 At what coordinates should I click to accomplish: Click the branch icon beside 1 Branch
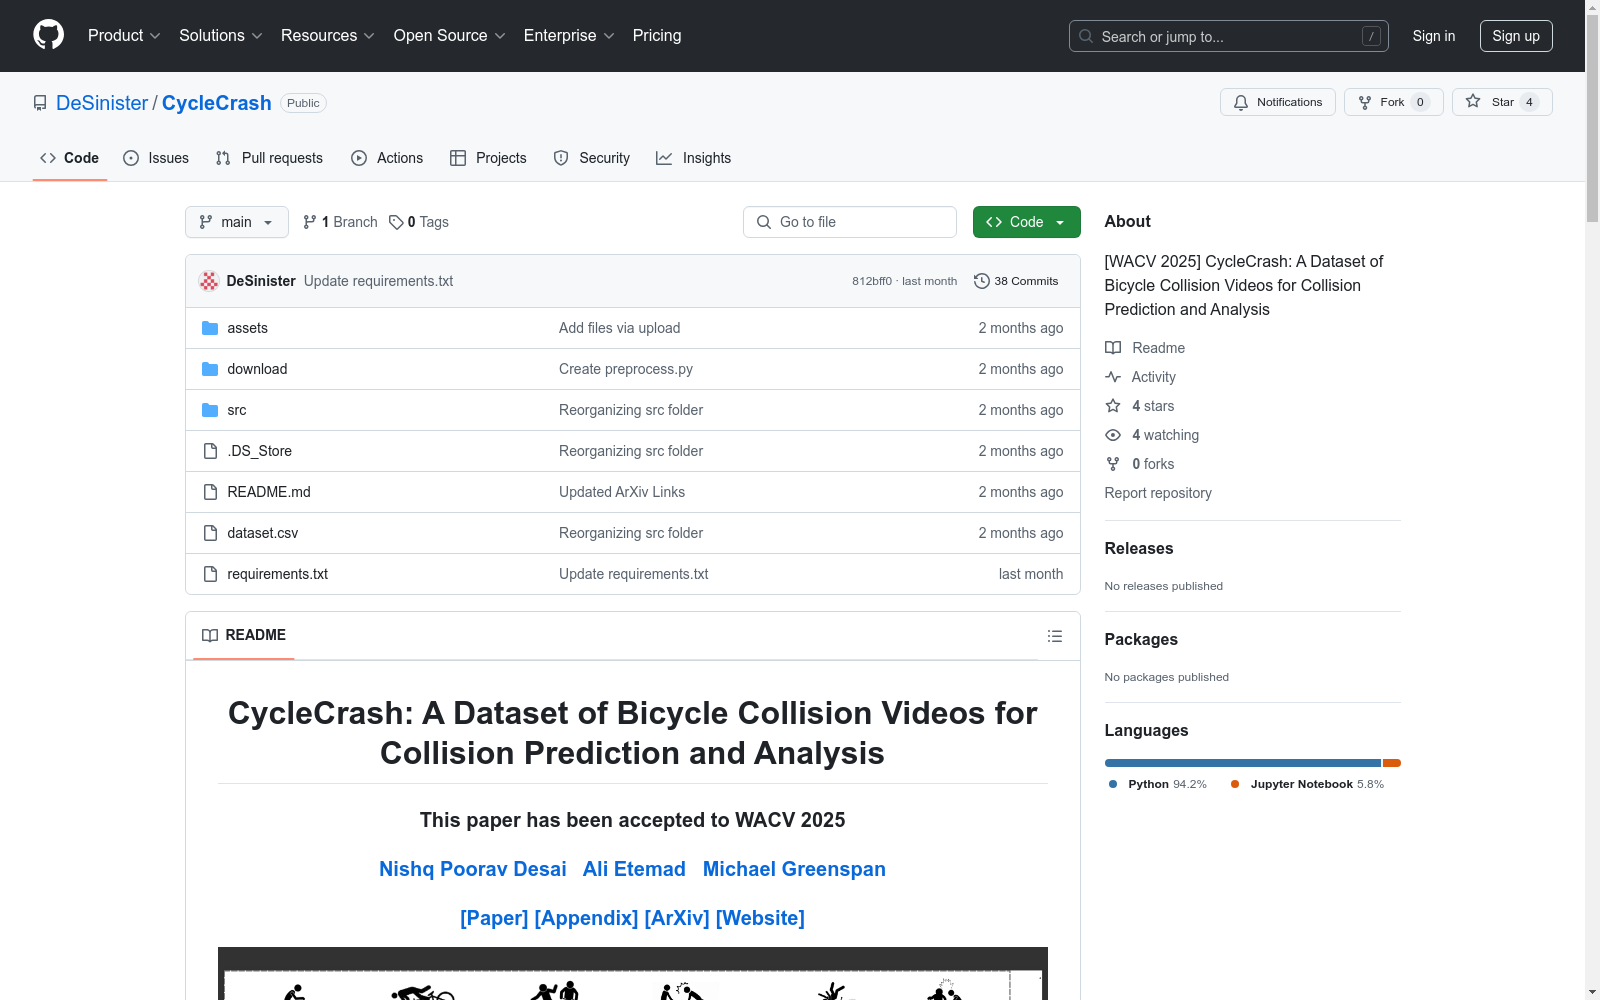pos(310,222)
